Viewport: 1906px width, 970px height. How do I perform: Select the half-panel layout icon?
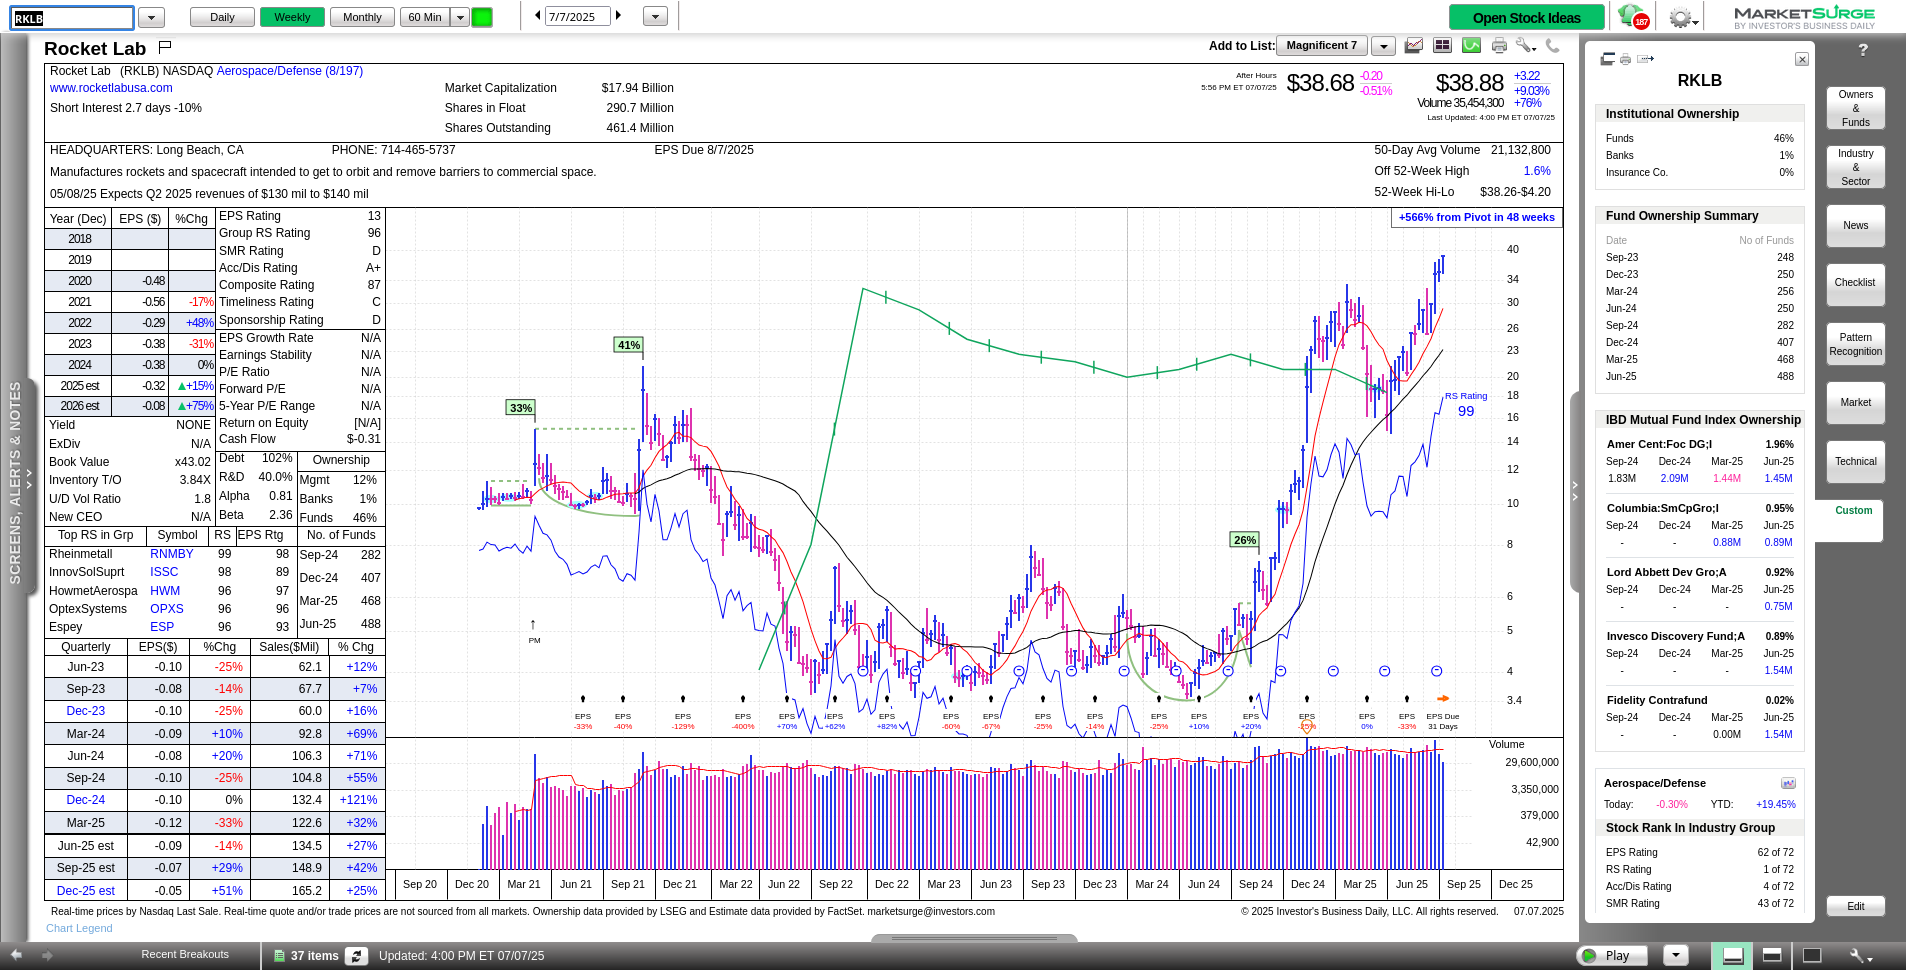click(x=1771, y=955)
